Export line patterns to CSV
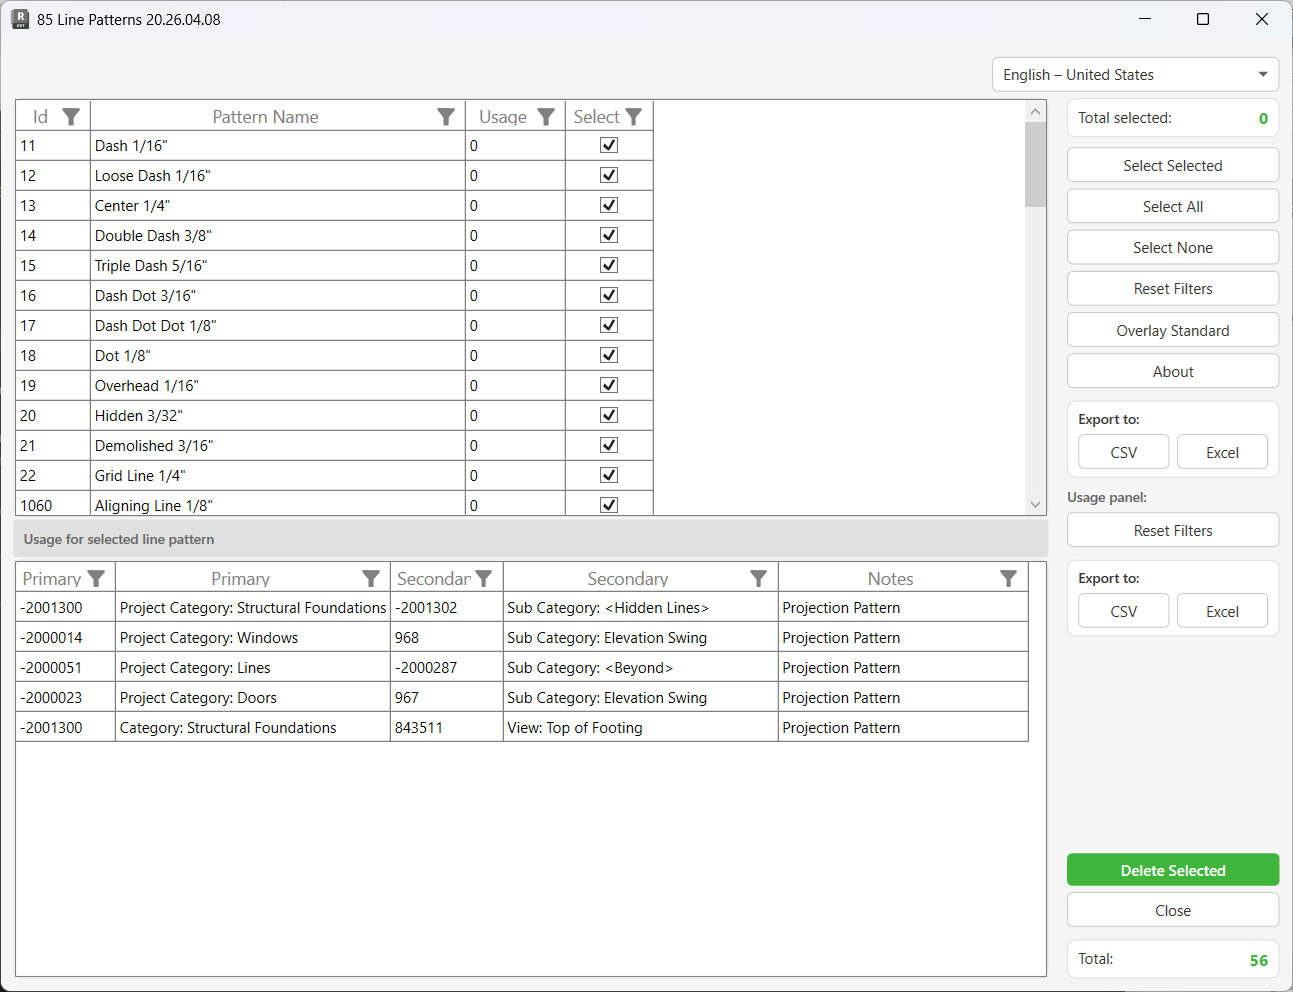Image resolution: width=1293 pixels, height=992 pixels. [1123, 451]
